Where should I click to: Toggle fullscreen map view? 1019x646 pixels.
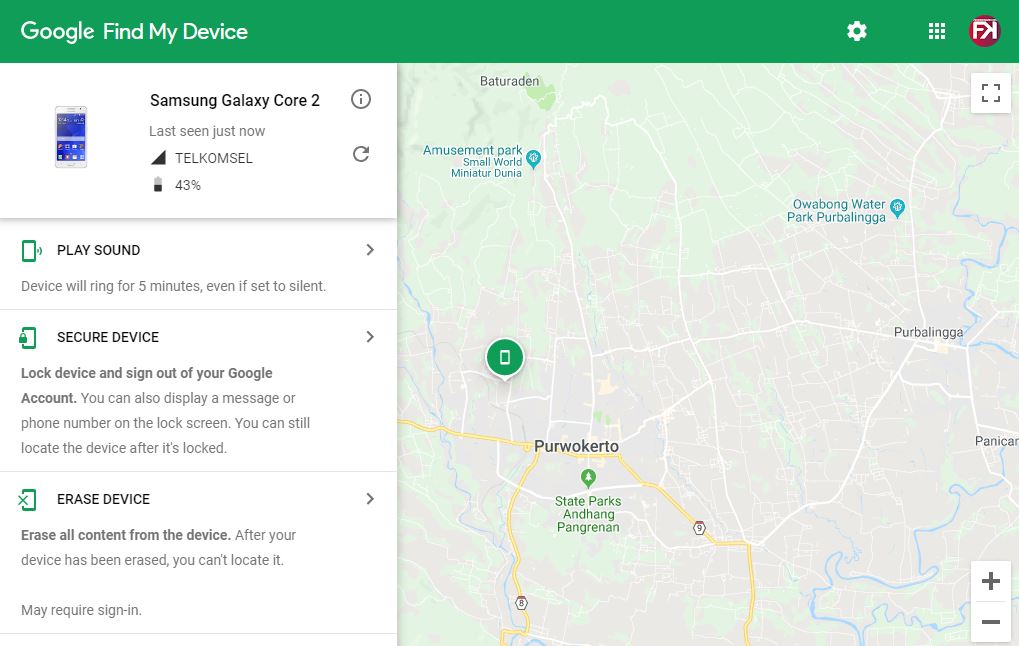[990, 92]
